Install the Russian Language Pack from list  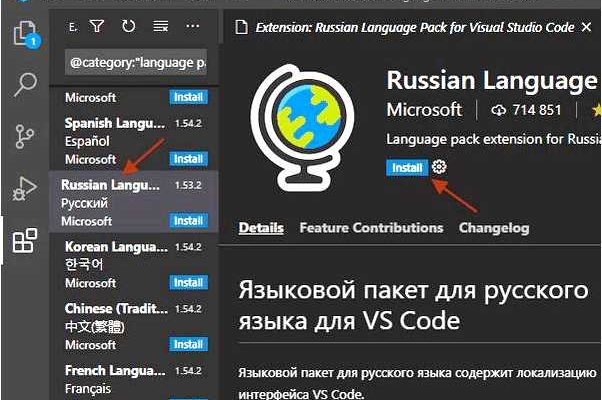[189, 221]
